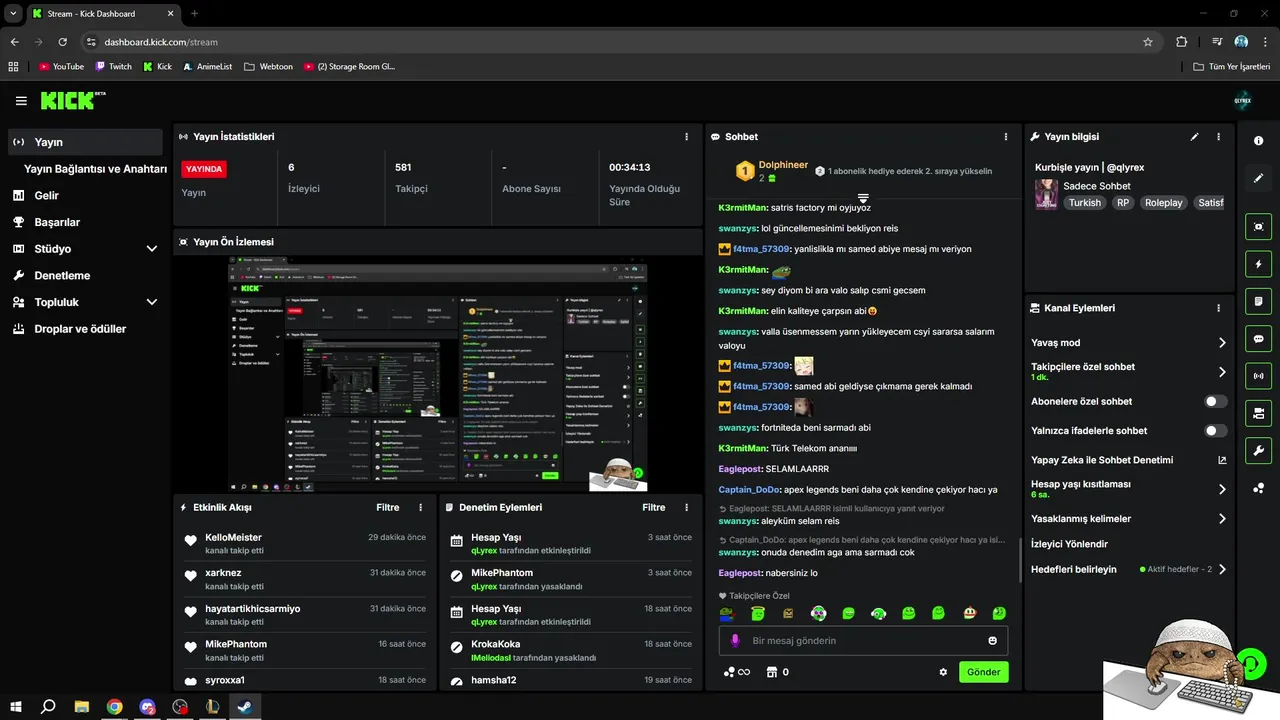This screenshot has width=1280, height=720.
Task: Open Sohbet panel three-dot menu
Action: click(x=1006, y=137)
